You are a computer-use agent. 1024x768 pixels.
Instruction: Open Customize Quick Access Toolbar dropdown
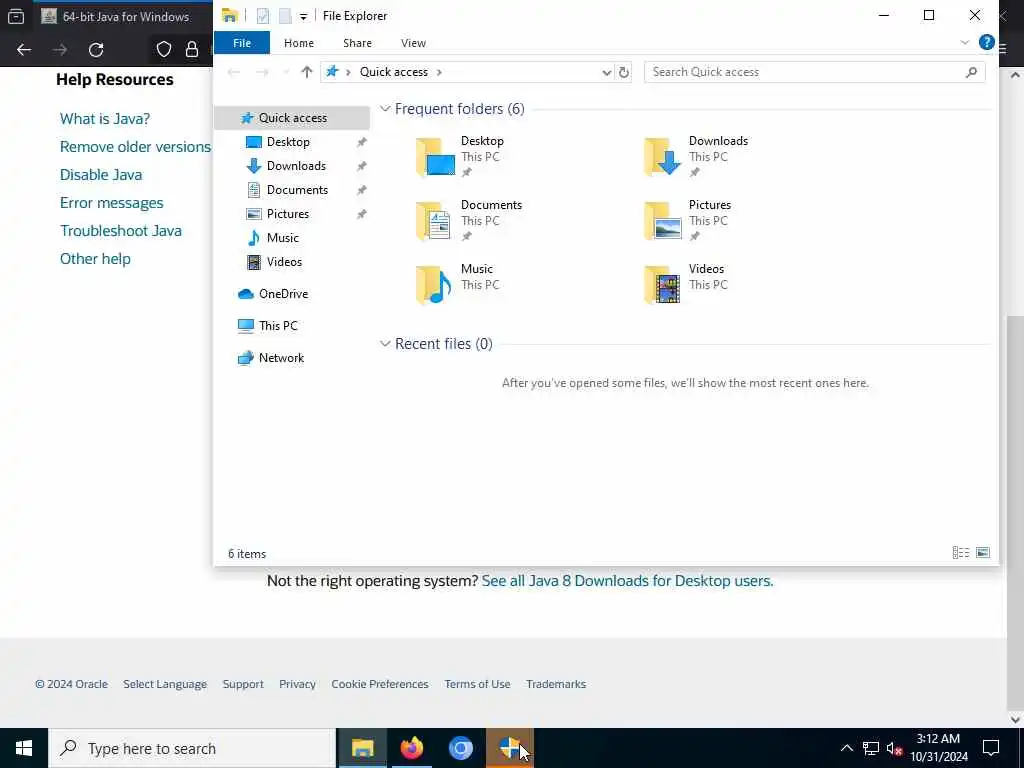303,16
